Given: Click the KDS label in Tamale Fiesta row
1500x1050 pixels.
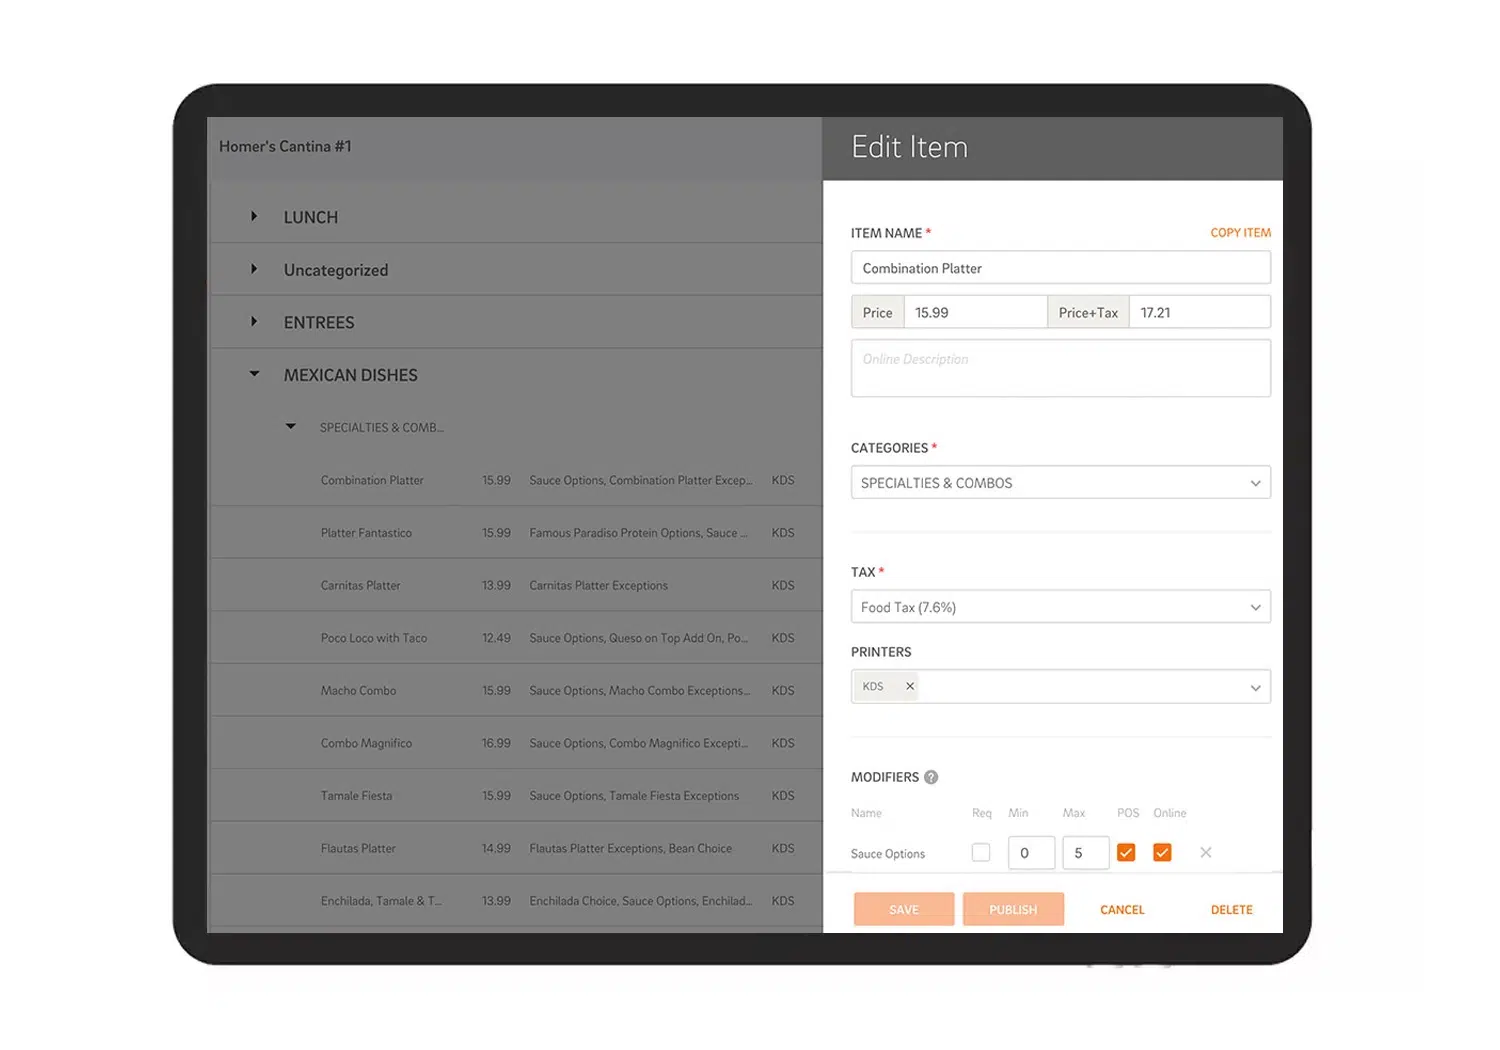Looking at the screenshot, I should (783, 795).
